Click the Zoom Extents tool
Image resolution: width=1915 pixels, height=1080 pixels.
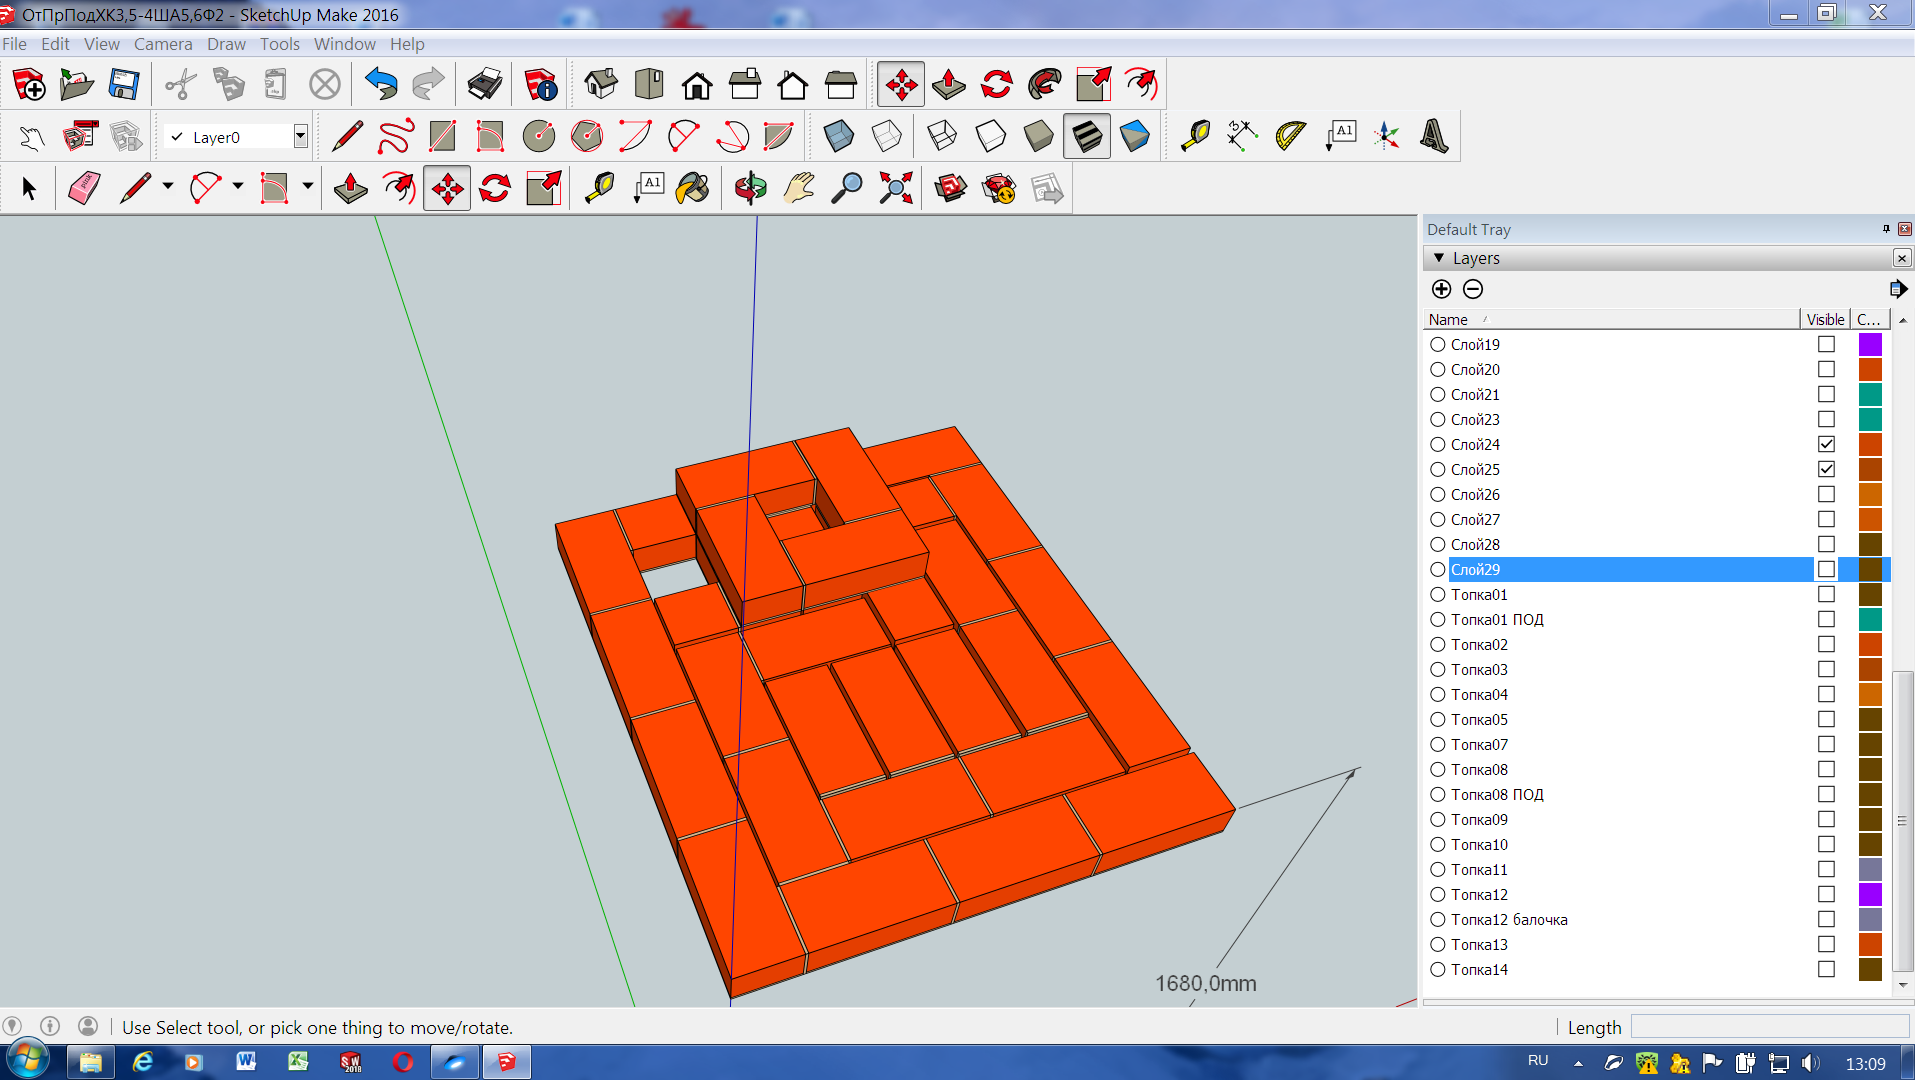coord(896,188)
